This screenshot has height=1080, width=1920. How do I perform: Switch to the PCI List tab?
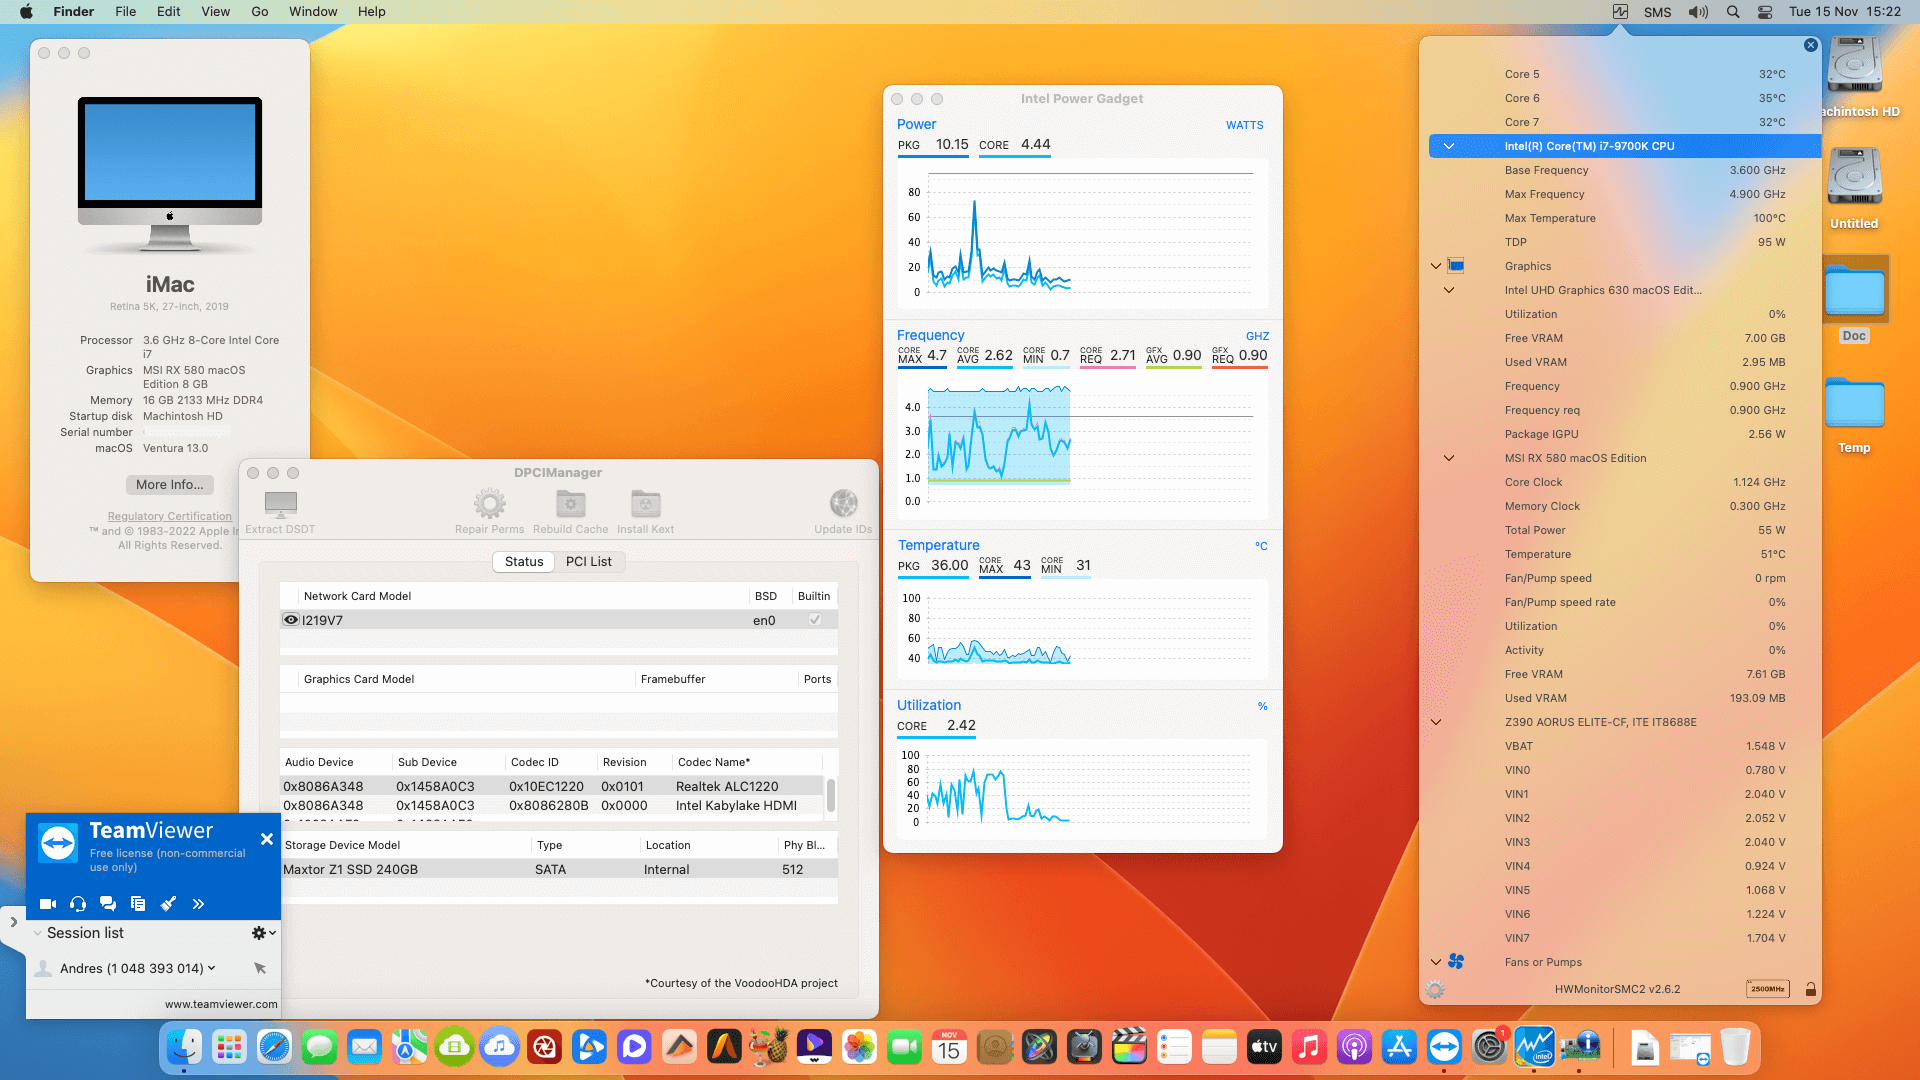click(x=588, y=562)
